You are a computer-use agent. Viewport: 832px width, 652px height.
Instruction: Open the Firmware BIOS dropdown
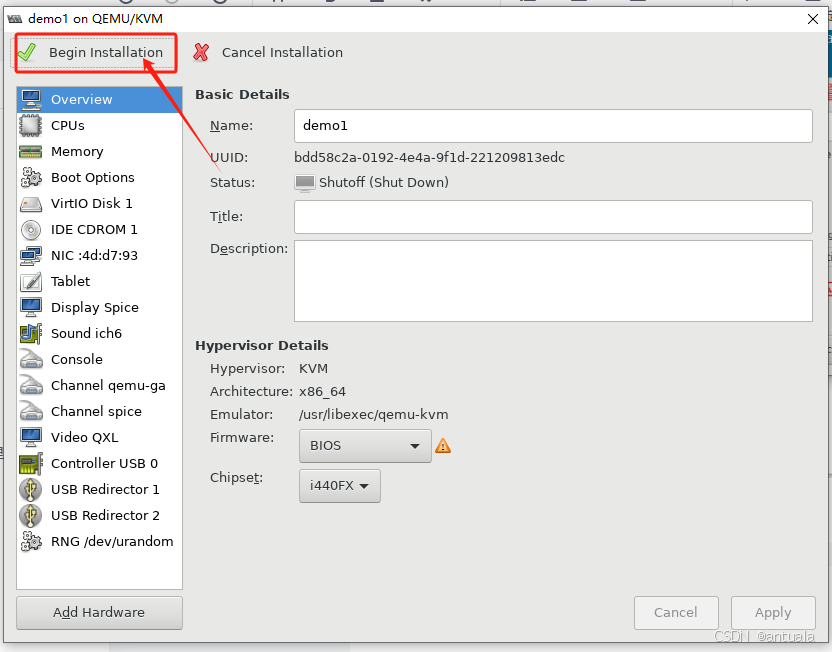(x=365, y=446)
